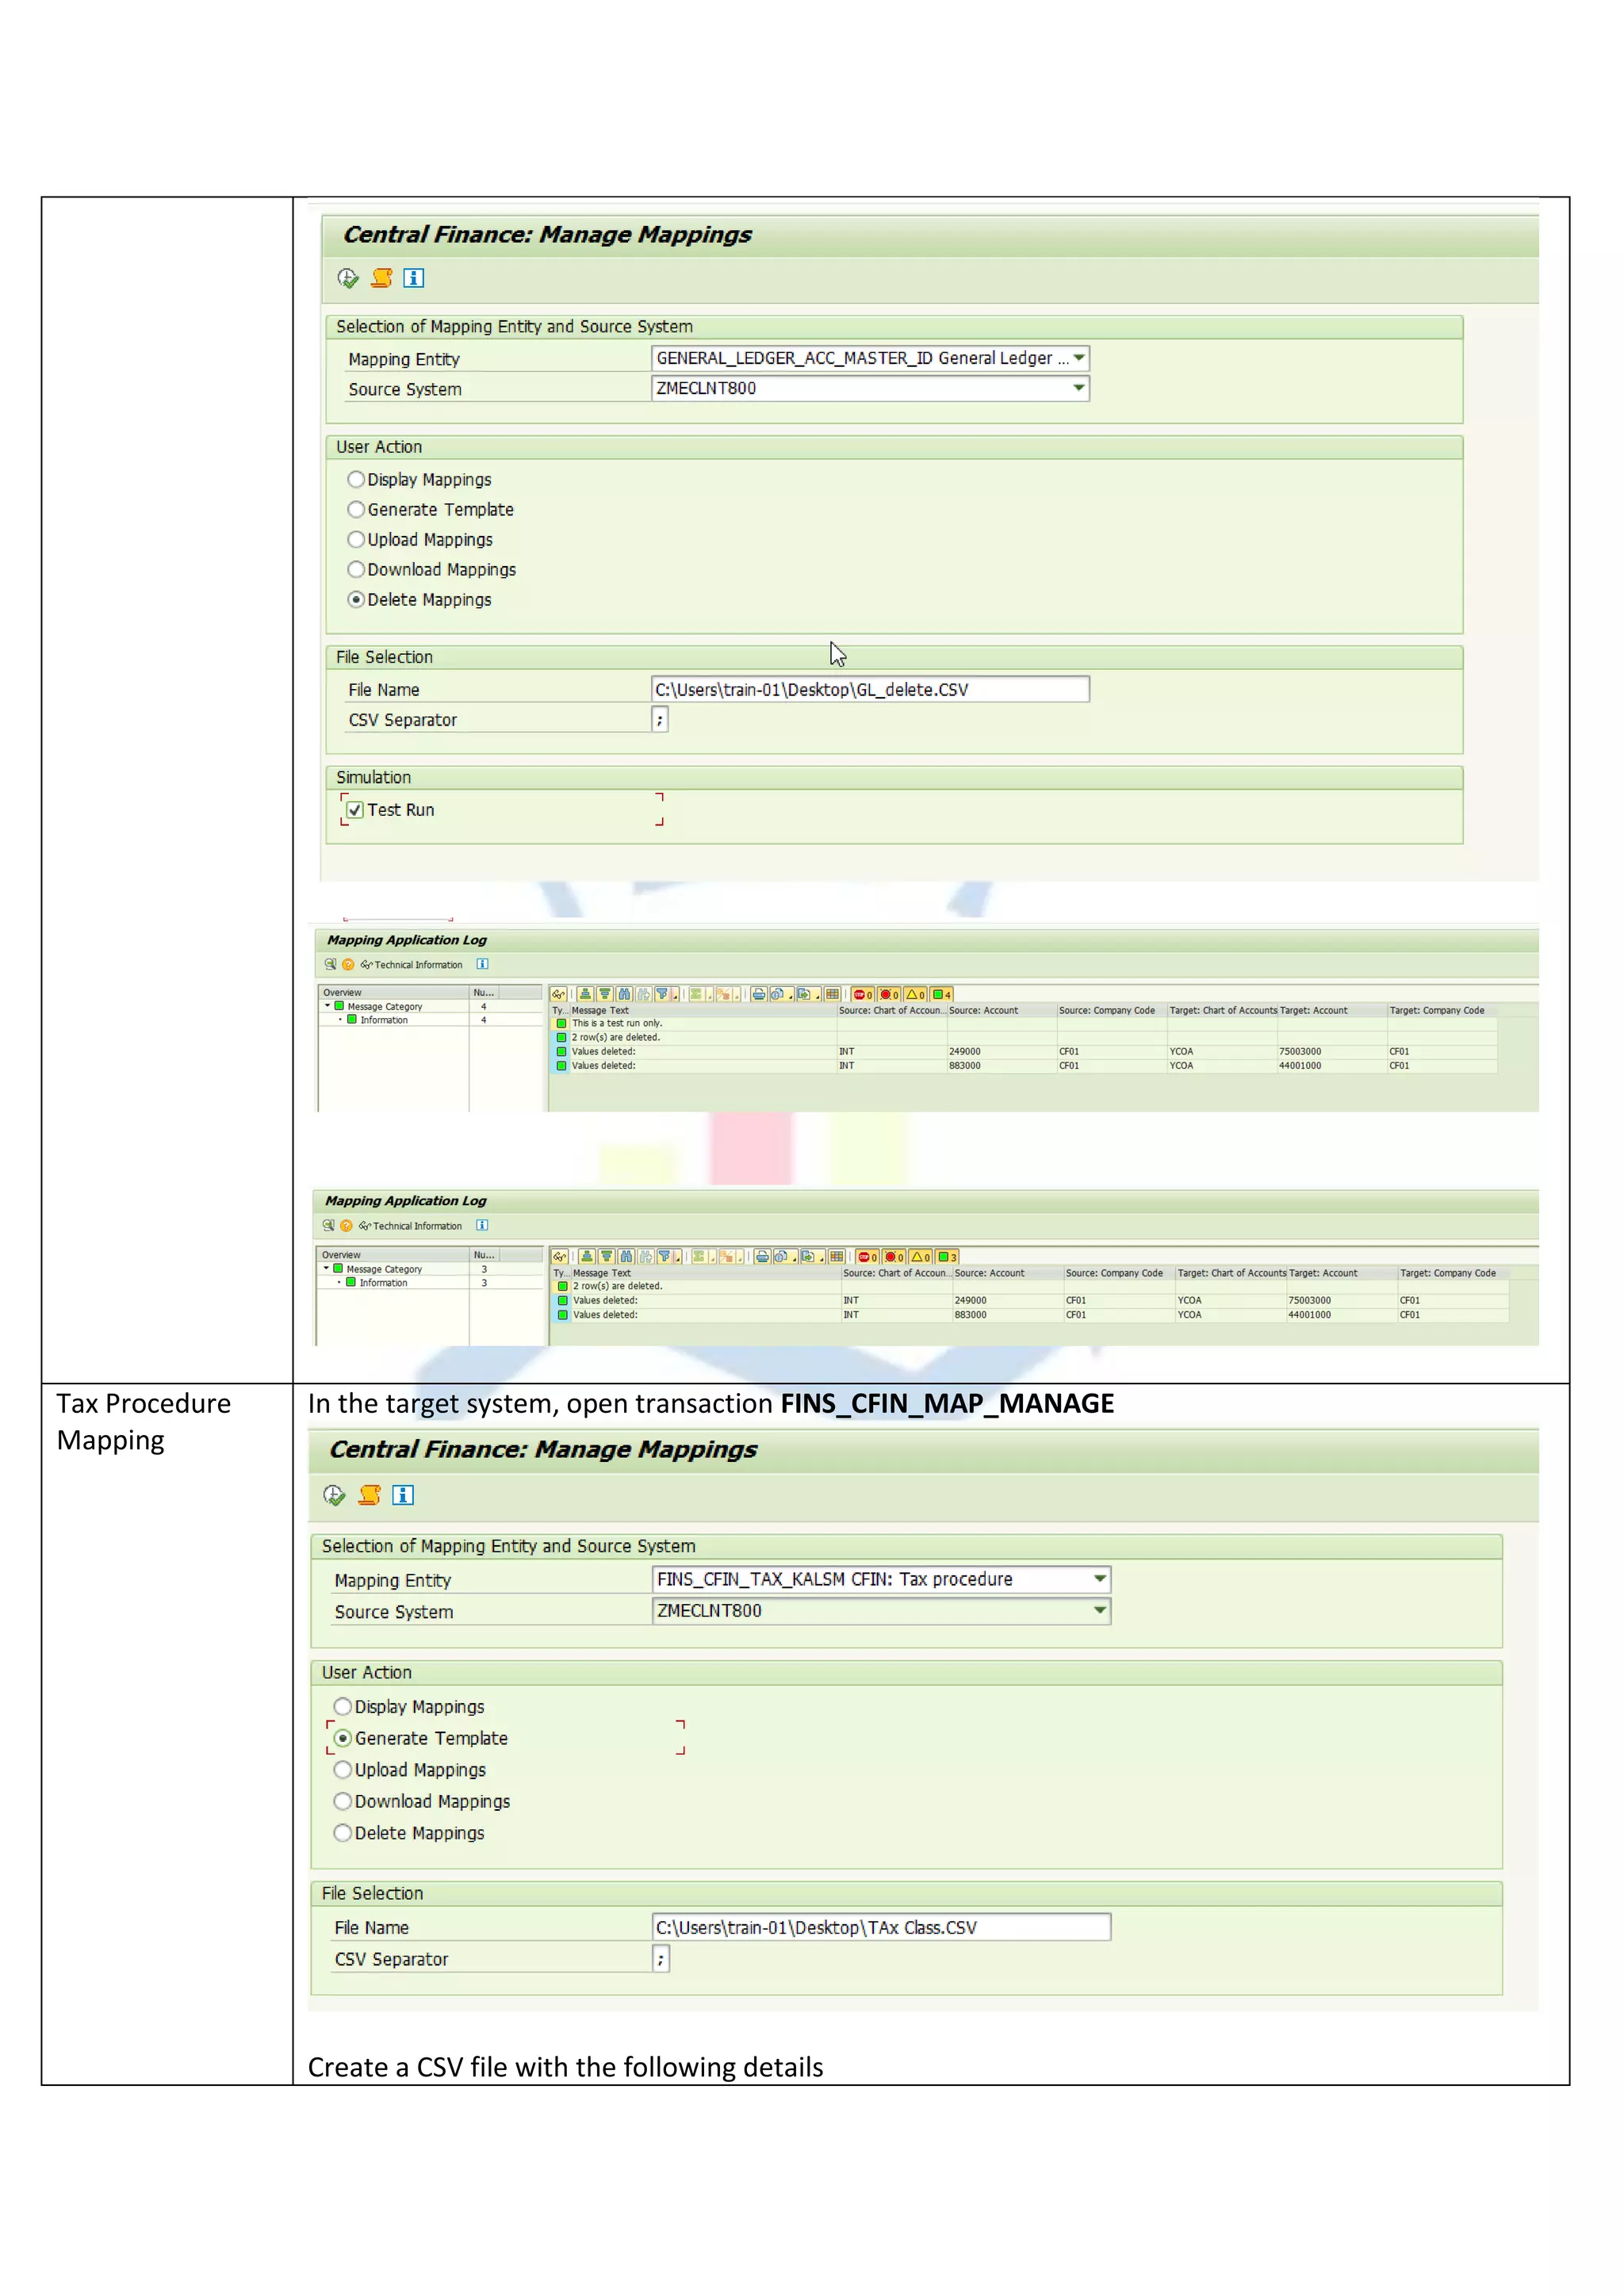Open FINS_CFIN_TAX_KALSM Mapping Entity dropdown
Viewport: 1624px width, 2296px height.
pos(1100,1579)
